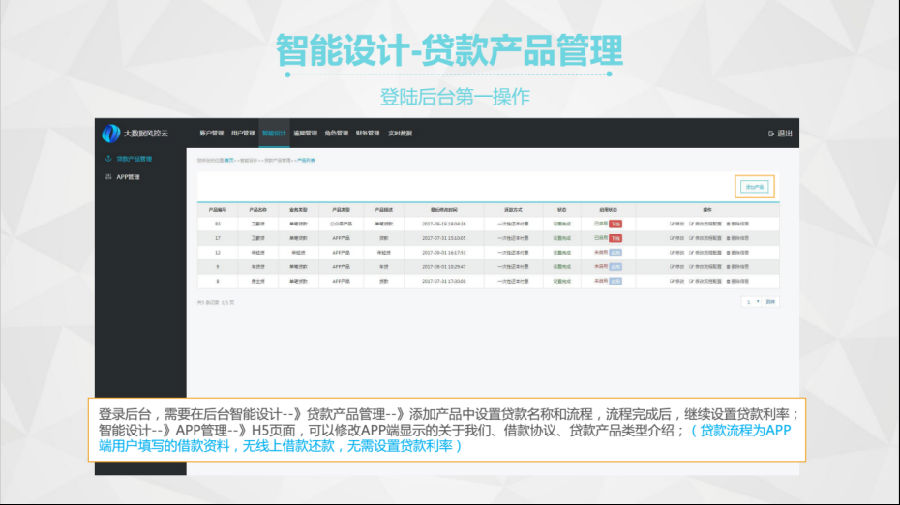Click 首页 link in the breadcrumb
900x505 pixels.
(x=229, y=160)
